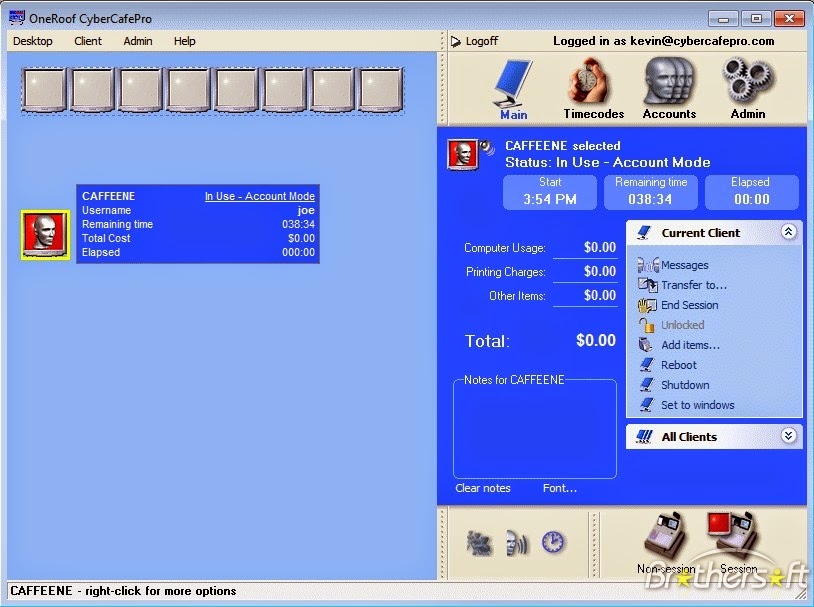The width and height of the screenshot is (814, 607).
Task: Toggle the Unlocked padlock state
Action: [679, 325]
